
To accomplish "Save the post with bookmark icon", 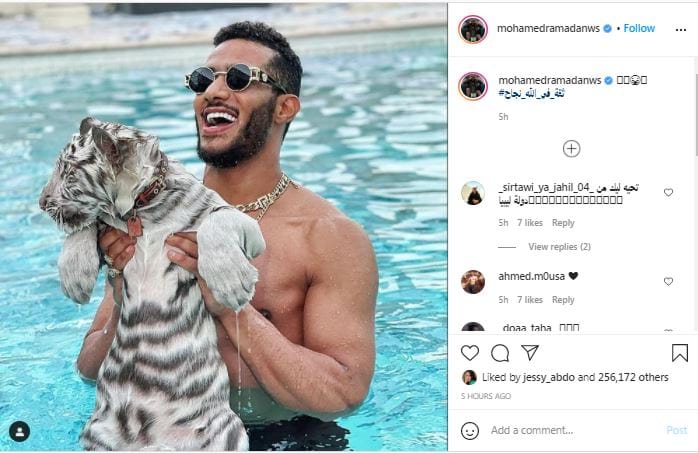I will (680, 352).
